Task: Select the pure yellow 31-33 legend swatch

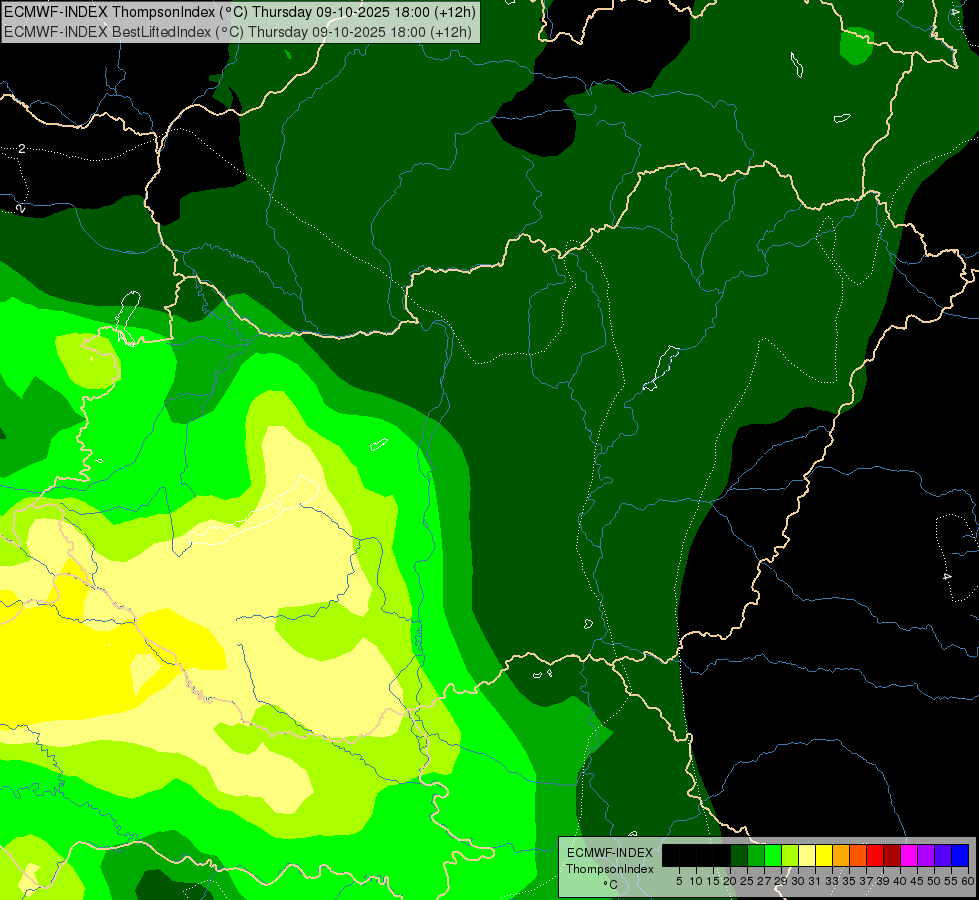Action: (824, 855)
